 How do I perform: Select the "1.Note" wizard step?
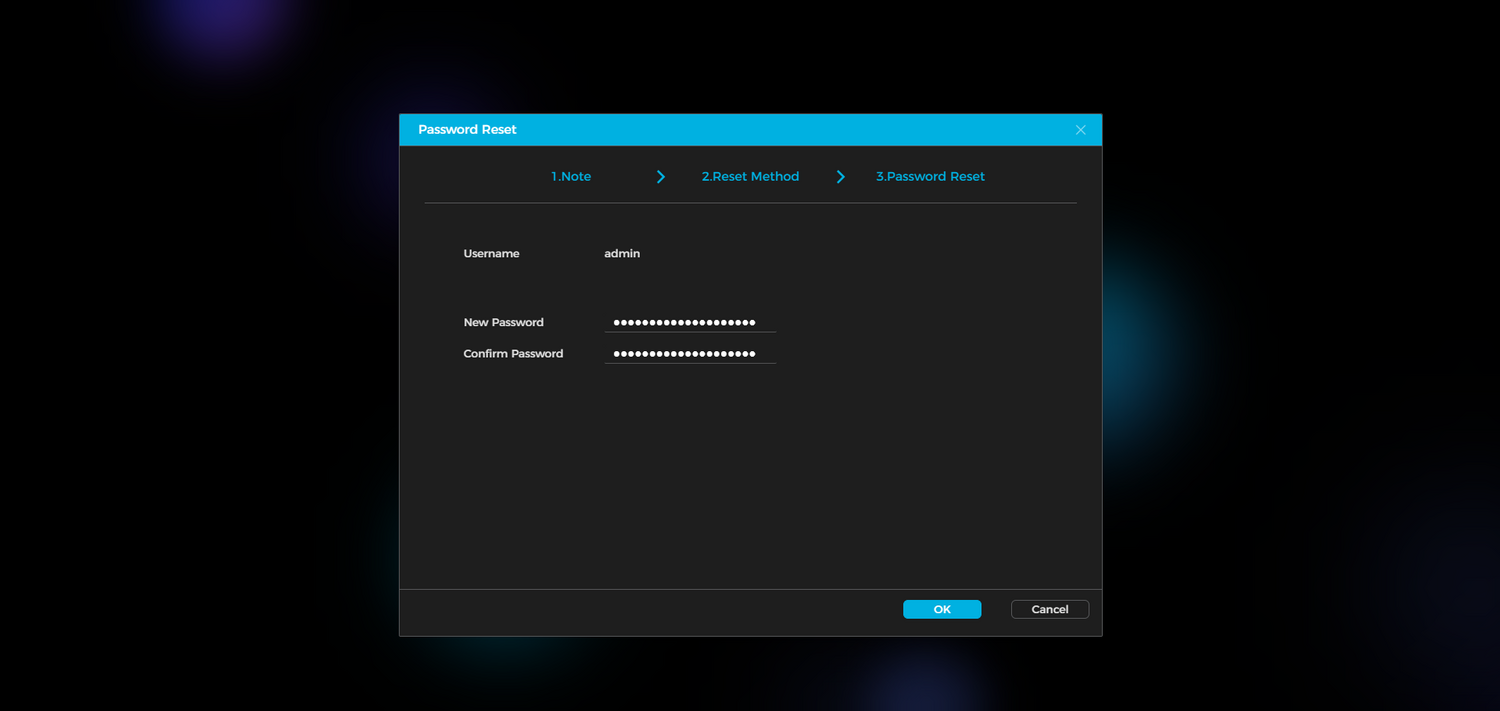tap(570, 176)
